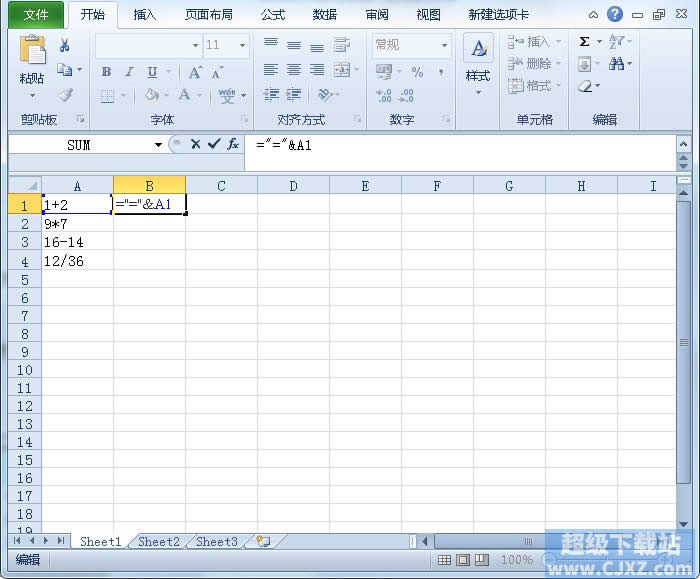Expand the font size dropdown showing 11
This screenshot has height=579, width=700.
242,46
